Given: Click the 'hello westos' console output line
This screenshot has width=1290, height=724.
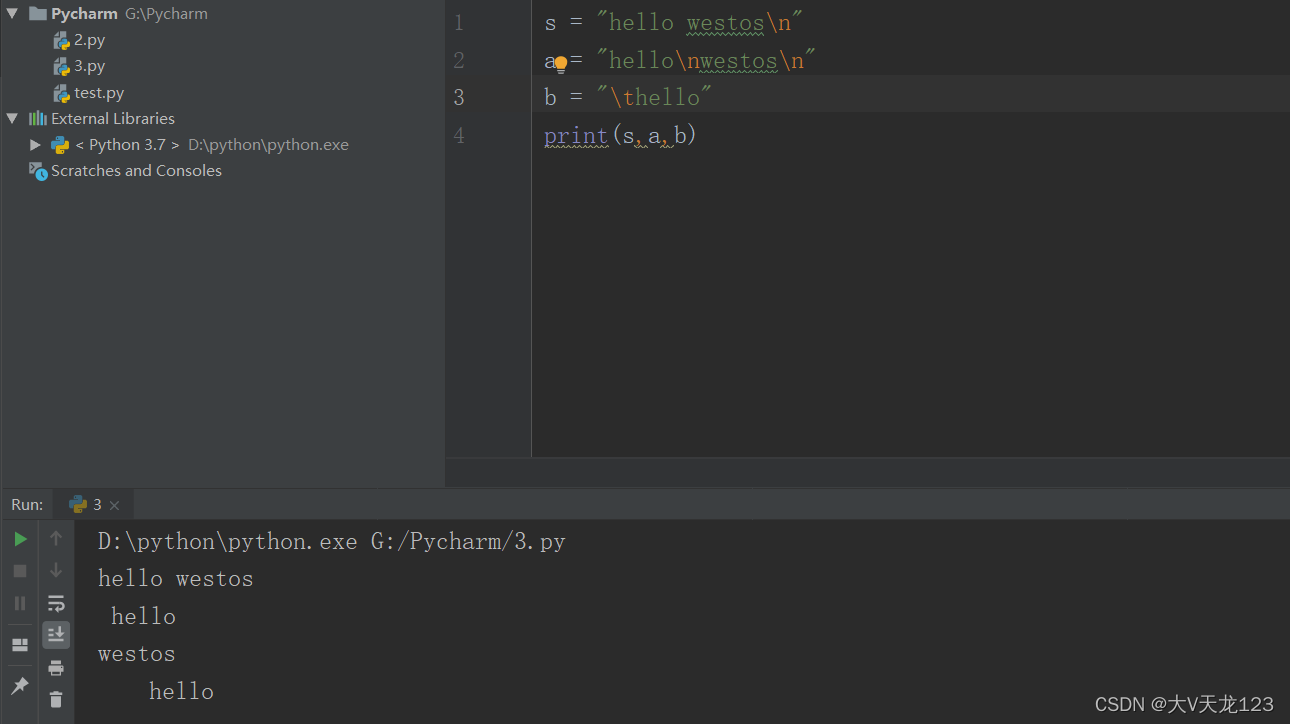Looking at the screenshot, I should [x=176, y=578].
